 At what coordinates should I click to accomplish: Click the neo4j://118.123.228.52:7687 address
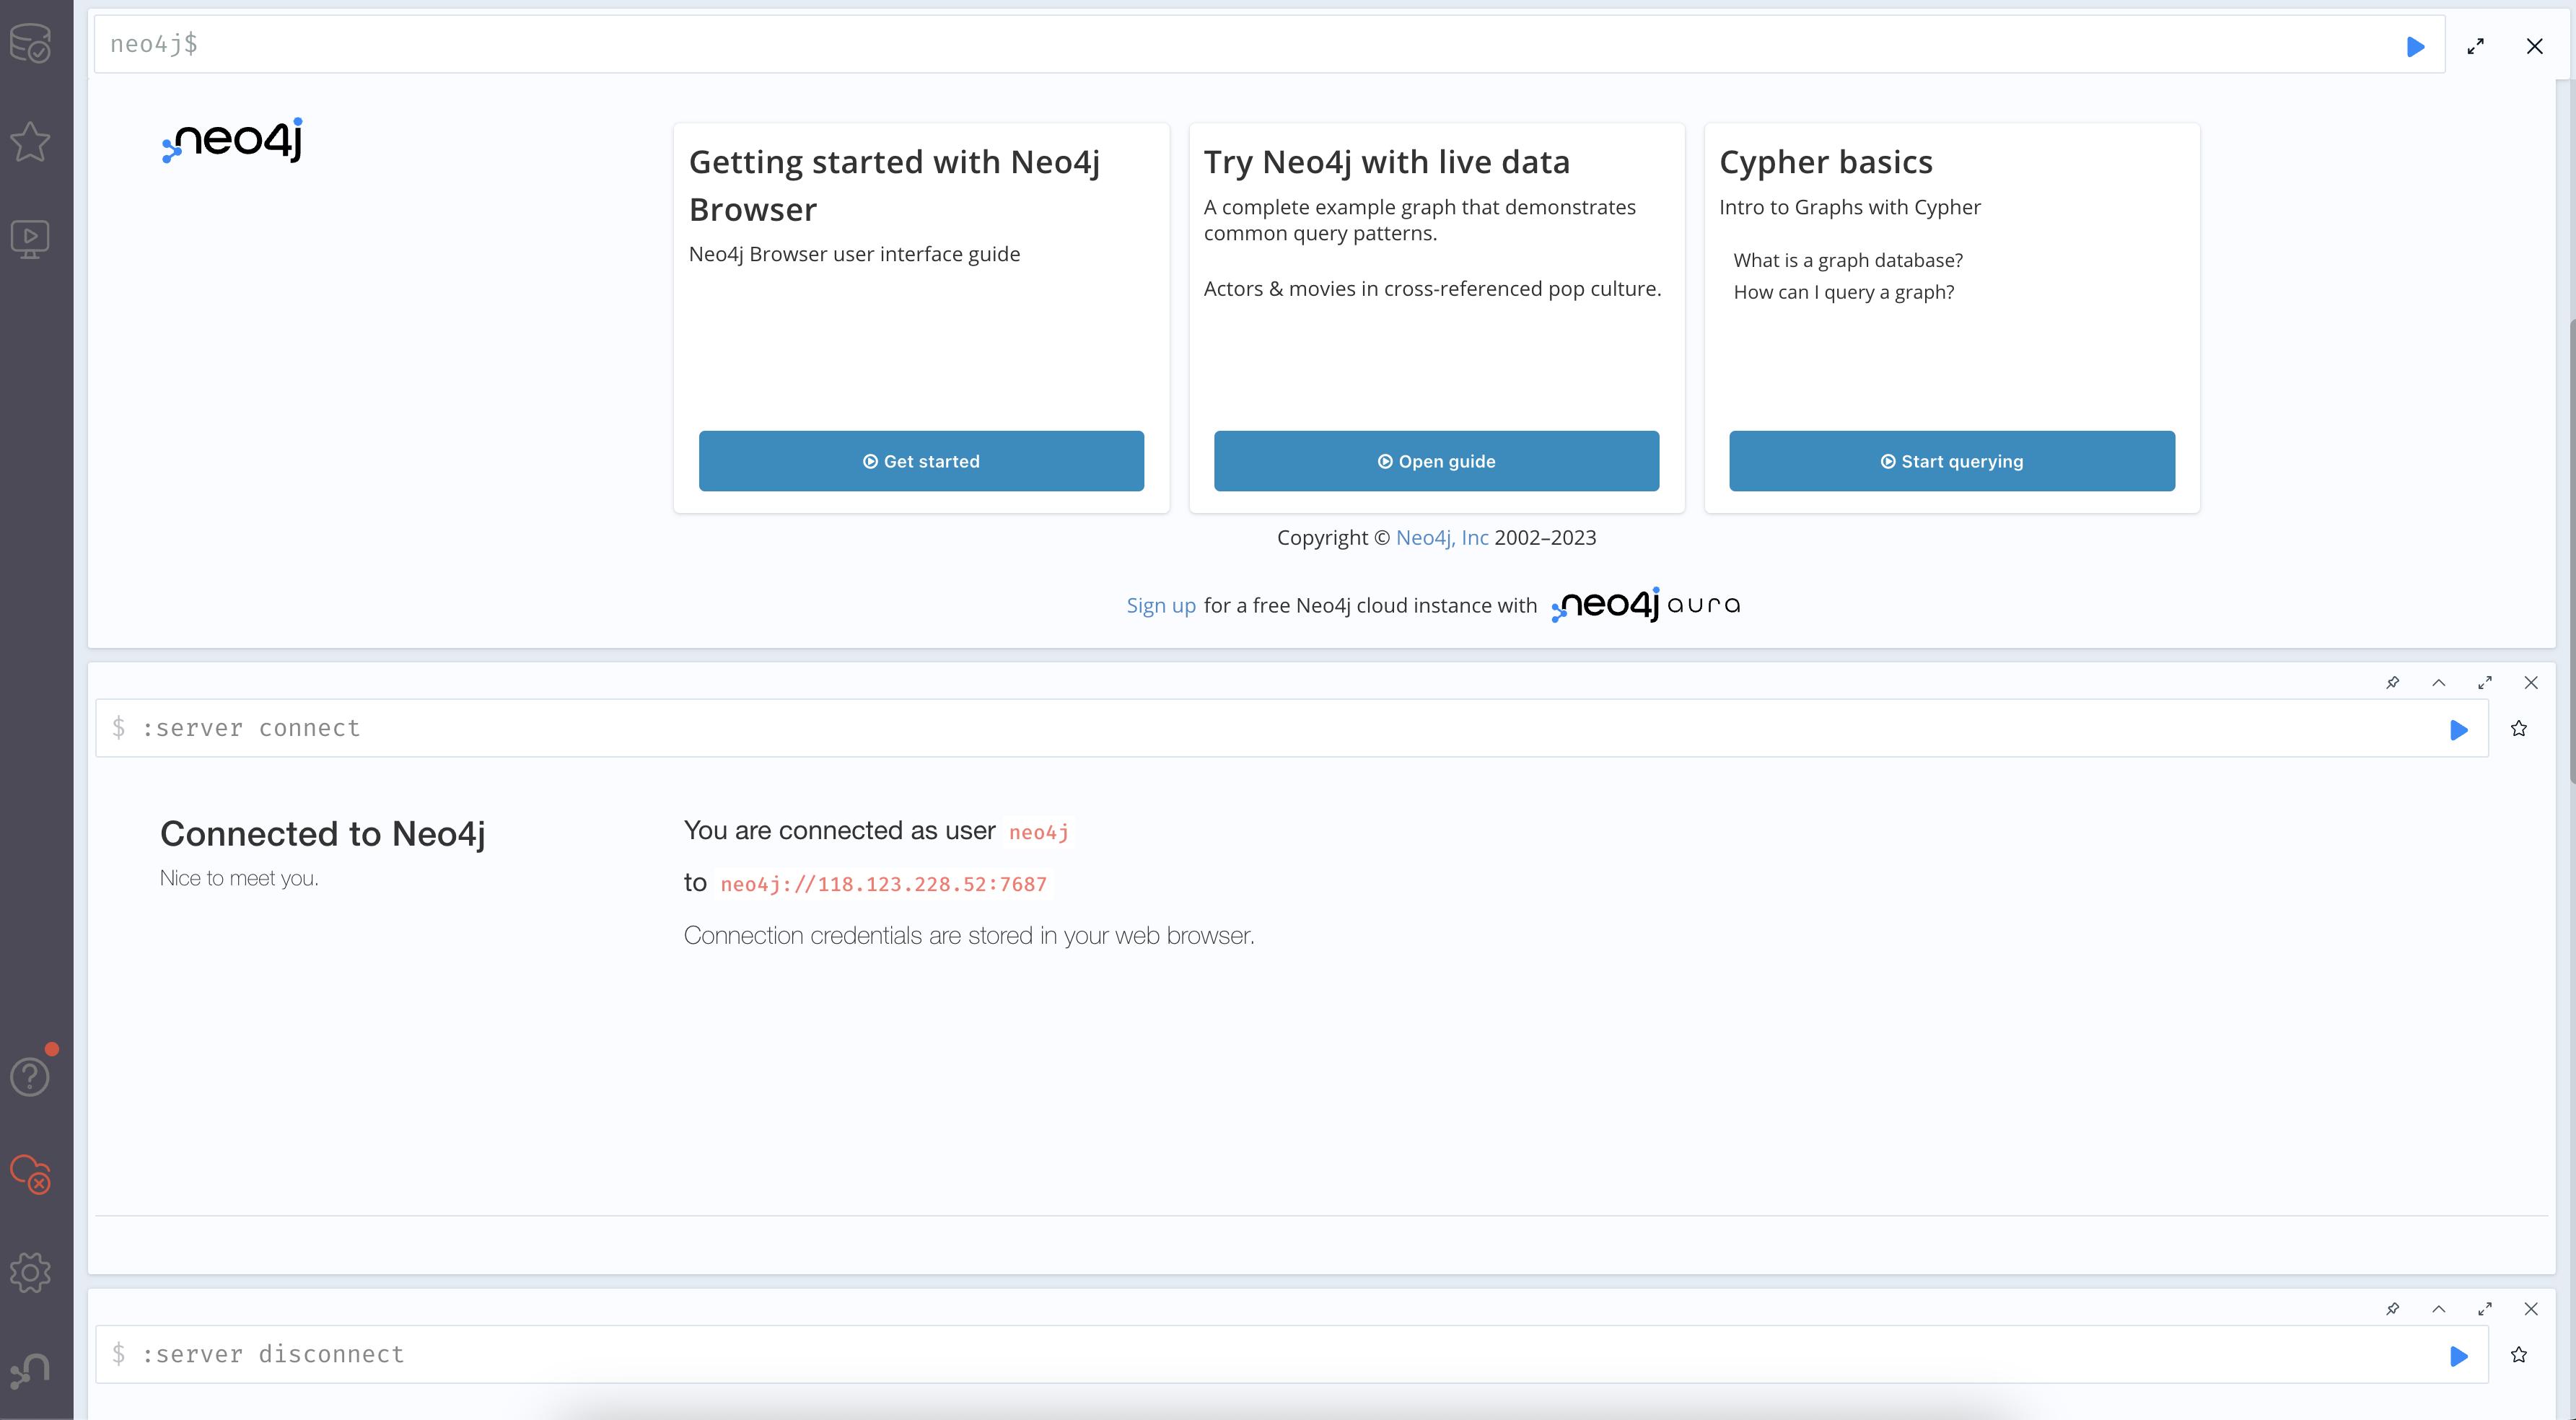(x=884, y=884)
